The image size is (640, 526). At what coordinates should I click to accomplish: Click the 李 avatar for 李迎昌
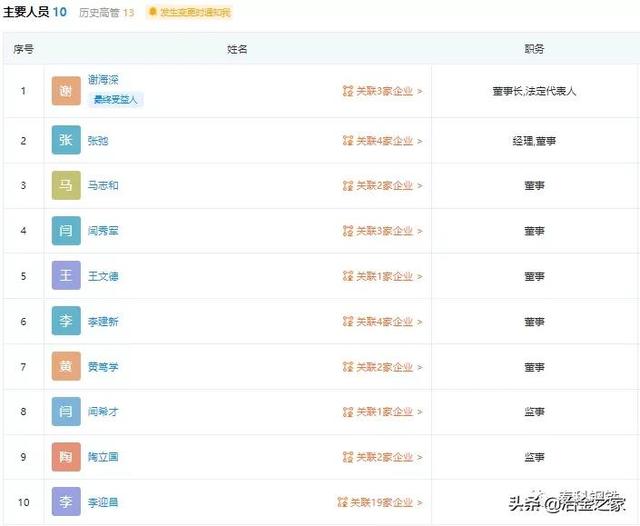click(66, 502)
